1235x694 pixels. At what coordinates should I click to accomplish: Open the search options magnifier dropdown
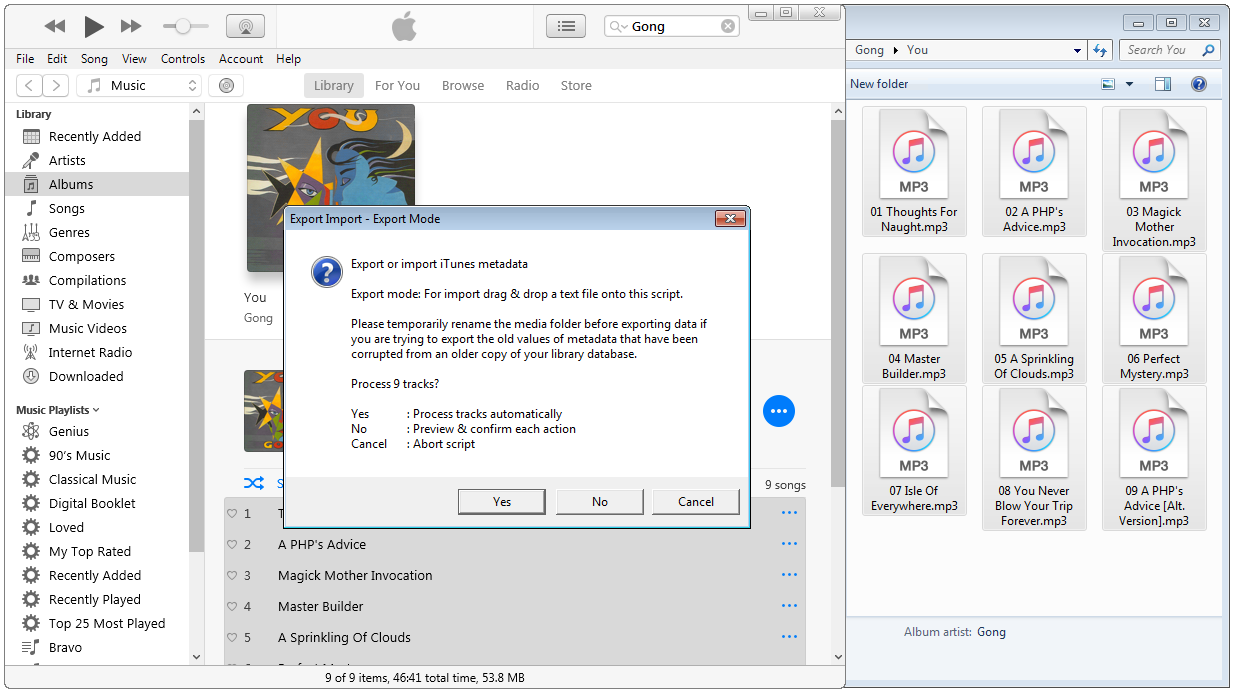coord(619,27)
